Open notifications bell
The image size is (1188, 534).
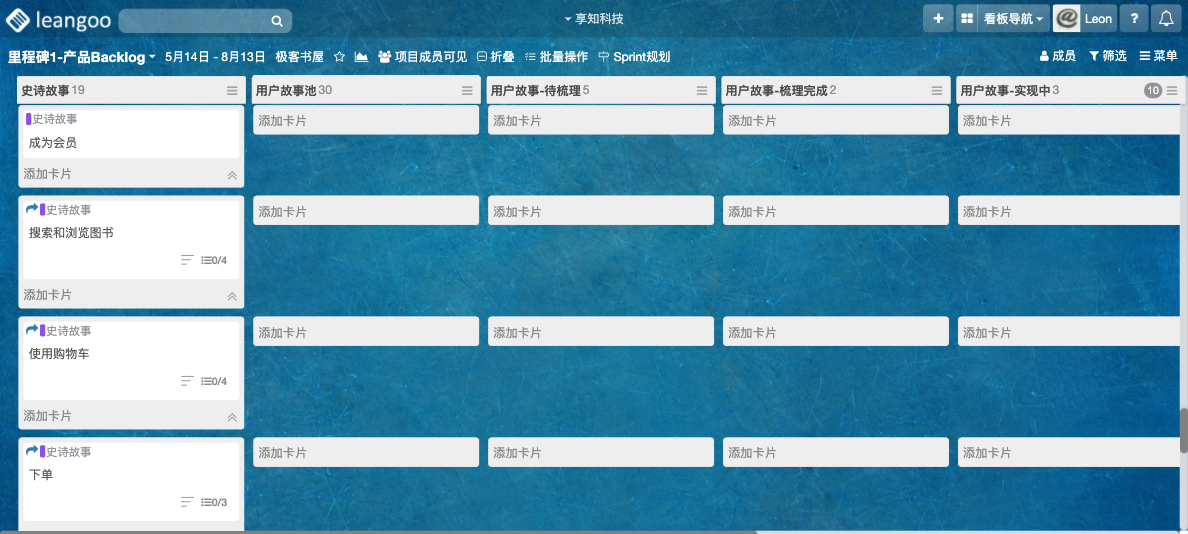click(x=1165, y=19)
